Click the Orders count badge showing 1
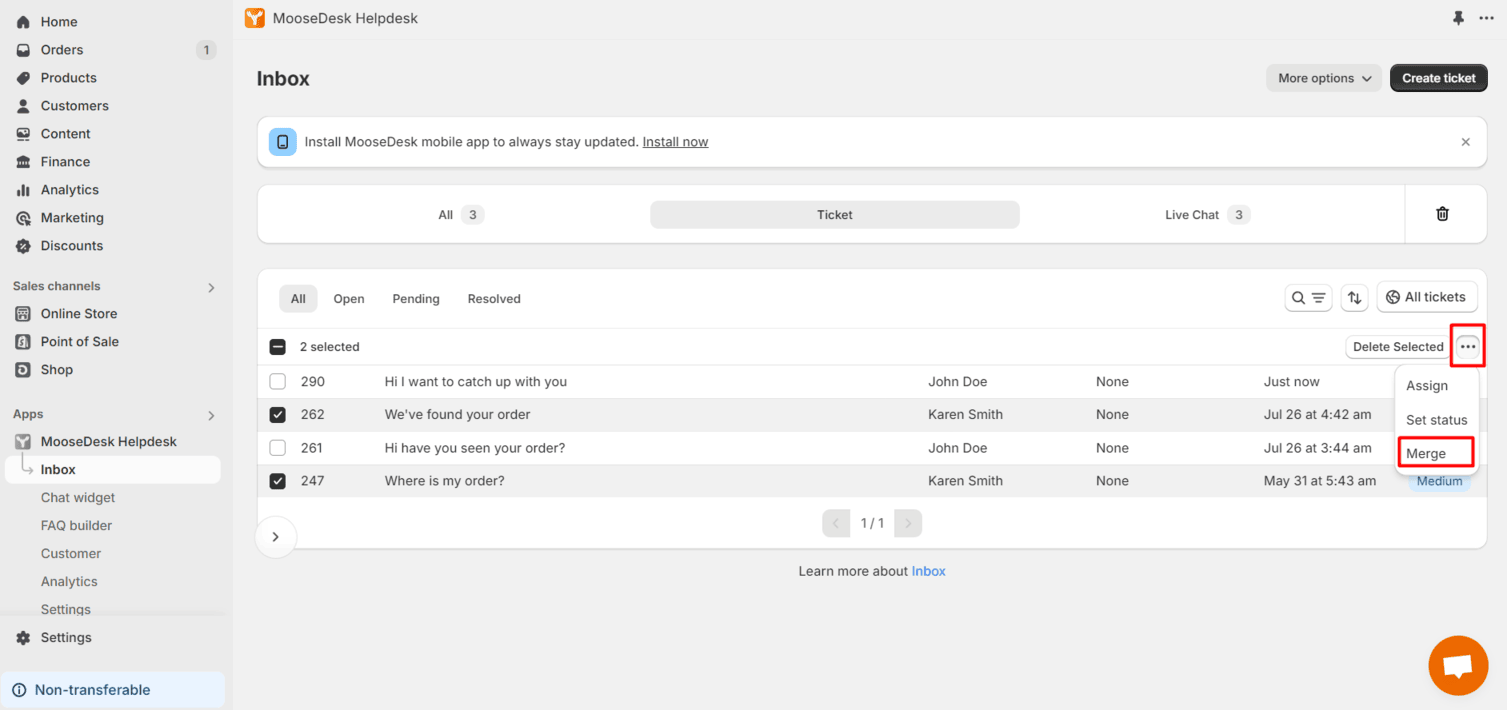 (206, 50)
